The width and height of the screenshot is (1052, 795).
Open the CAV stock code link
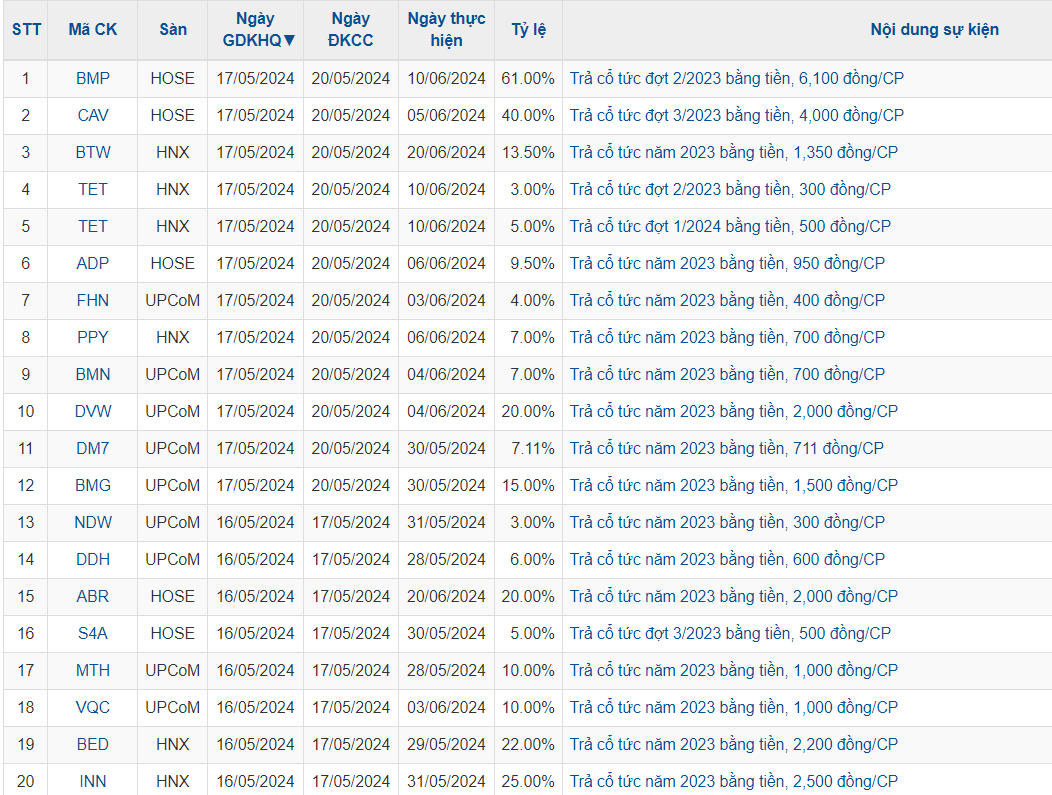[x=93, y=115]
